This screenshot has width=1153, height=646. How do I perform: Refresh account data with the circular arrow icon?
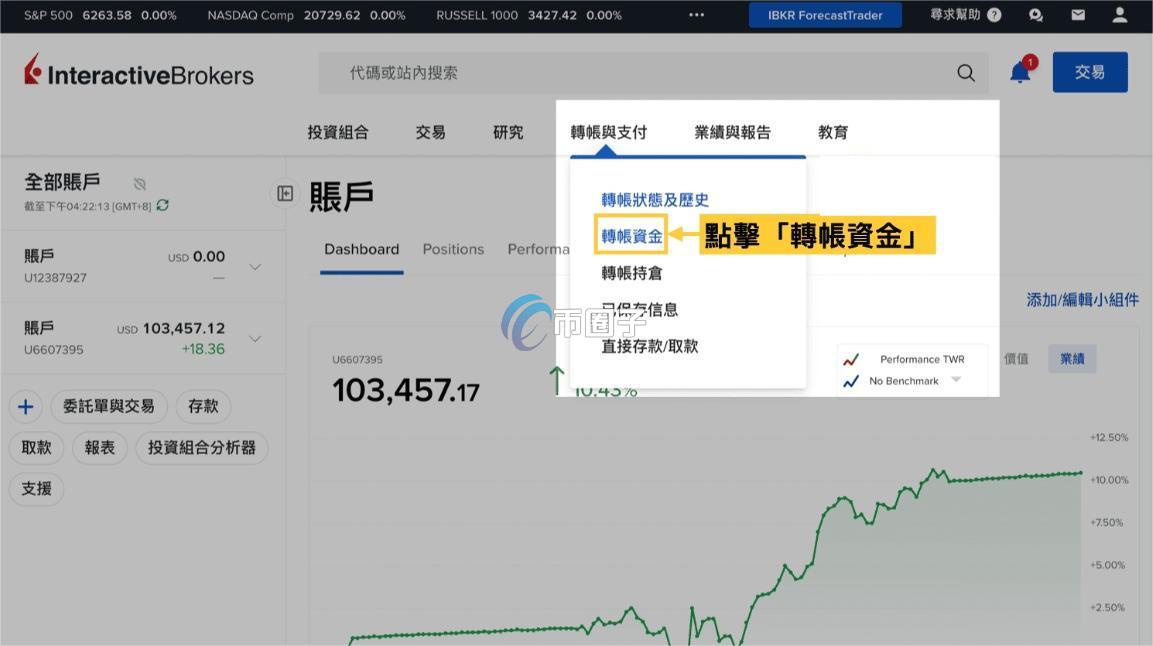pos(162,204)
